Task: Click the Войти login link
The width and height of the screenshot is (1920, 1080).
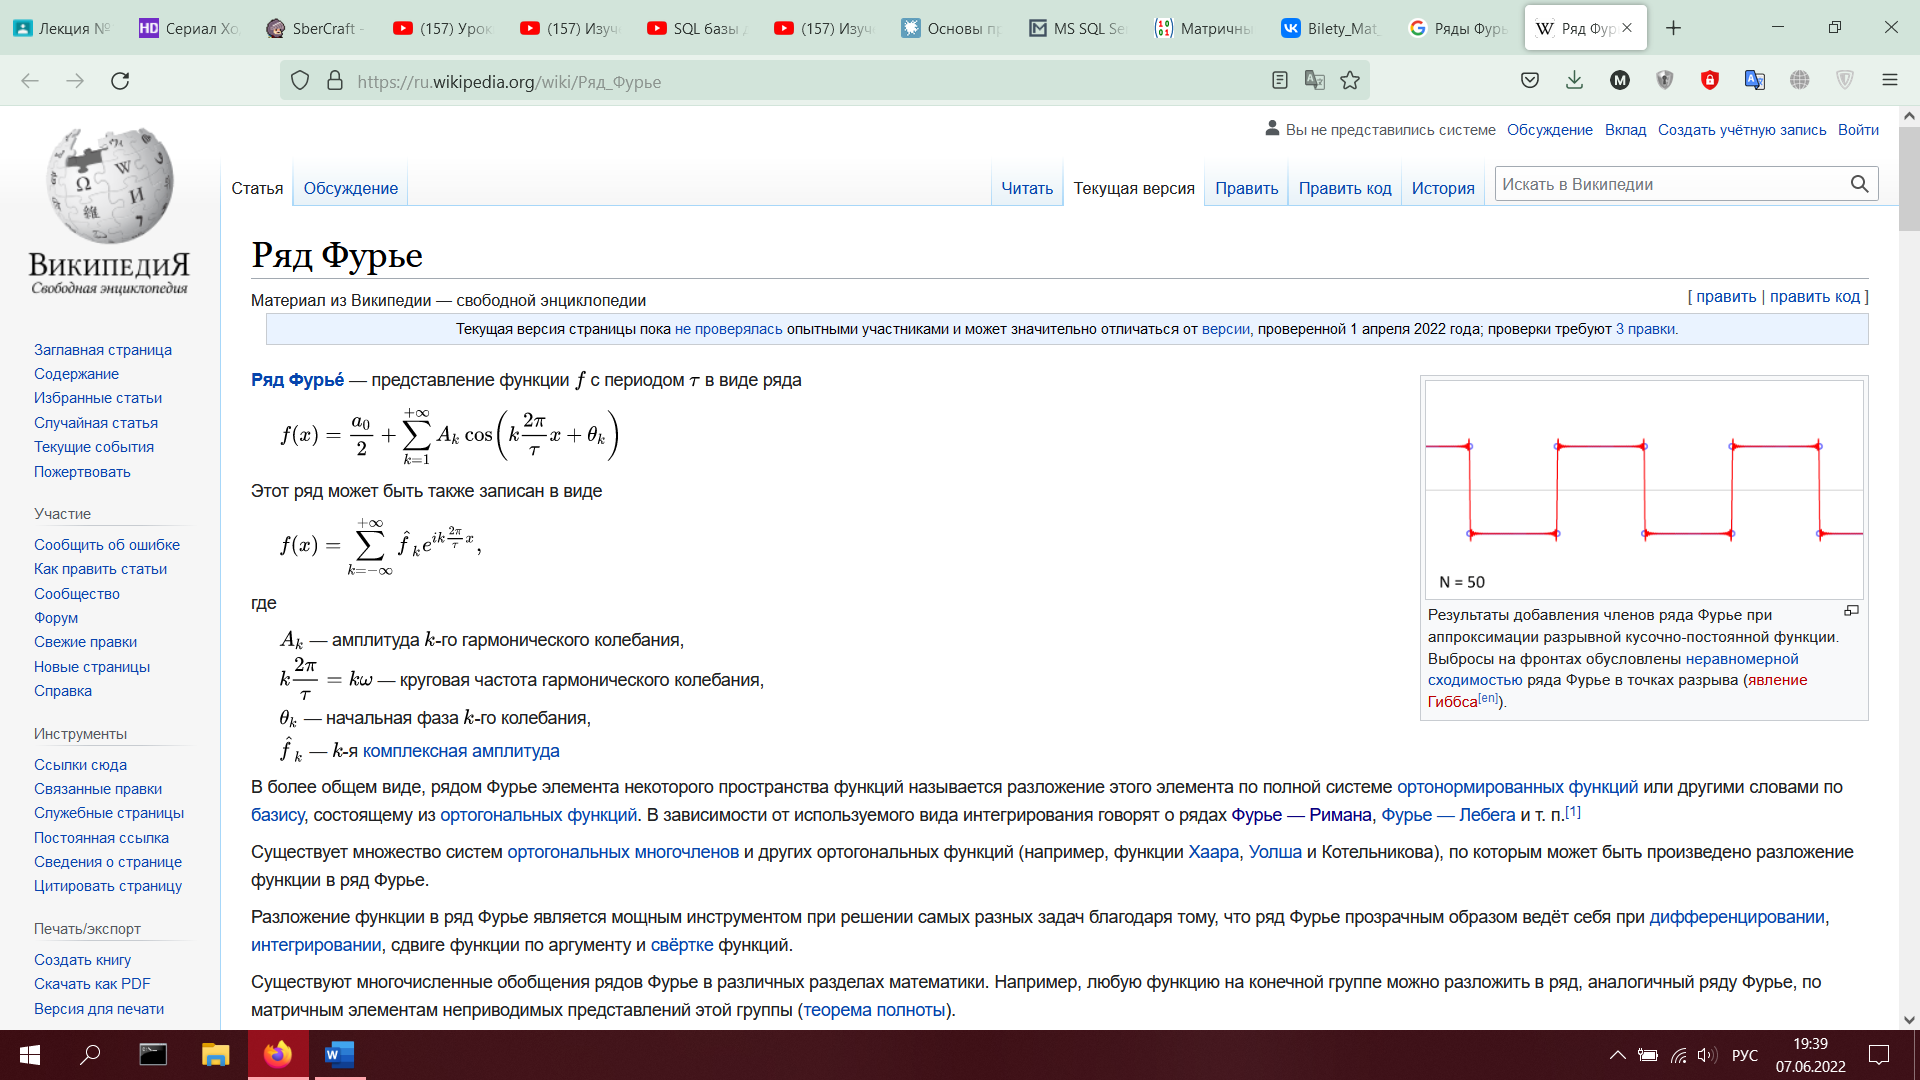Action: 1858,130
